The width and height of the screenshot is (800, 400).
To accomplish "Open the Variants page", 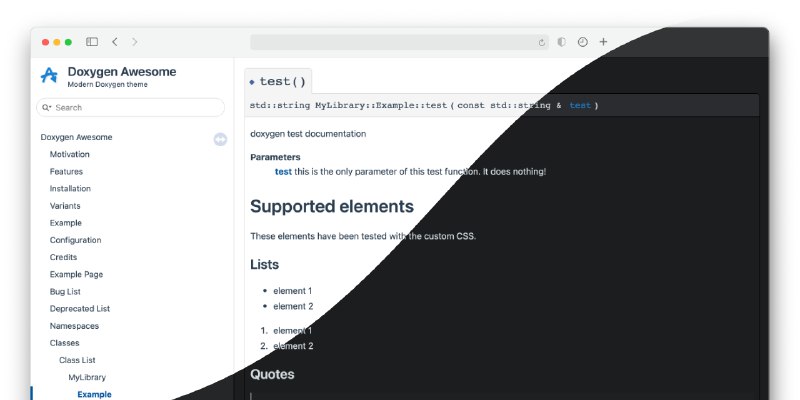I will [x=65, y=206].
